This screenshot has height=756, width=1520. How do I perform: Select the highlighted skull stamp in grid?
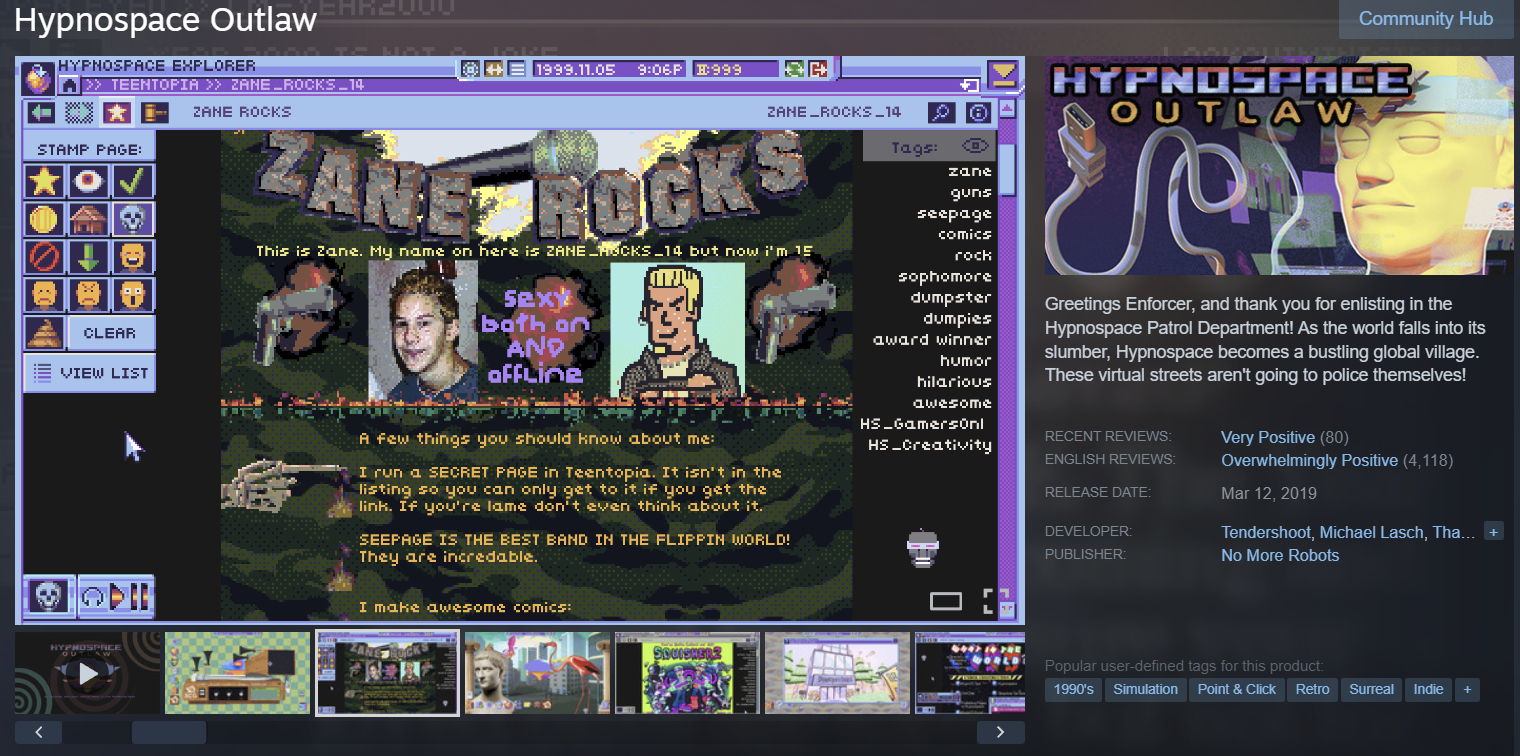pos(132,219)
